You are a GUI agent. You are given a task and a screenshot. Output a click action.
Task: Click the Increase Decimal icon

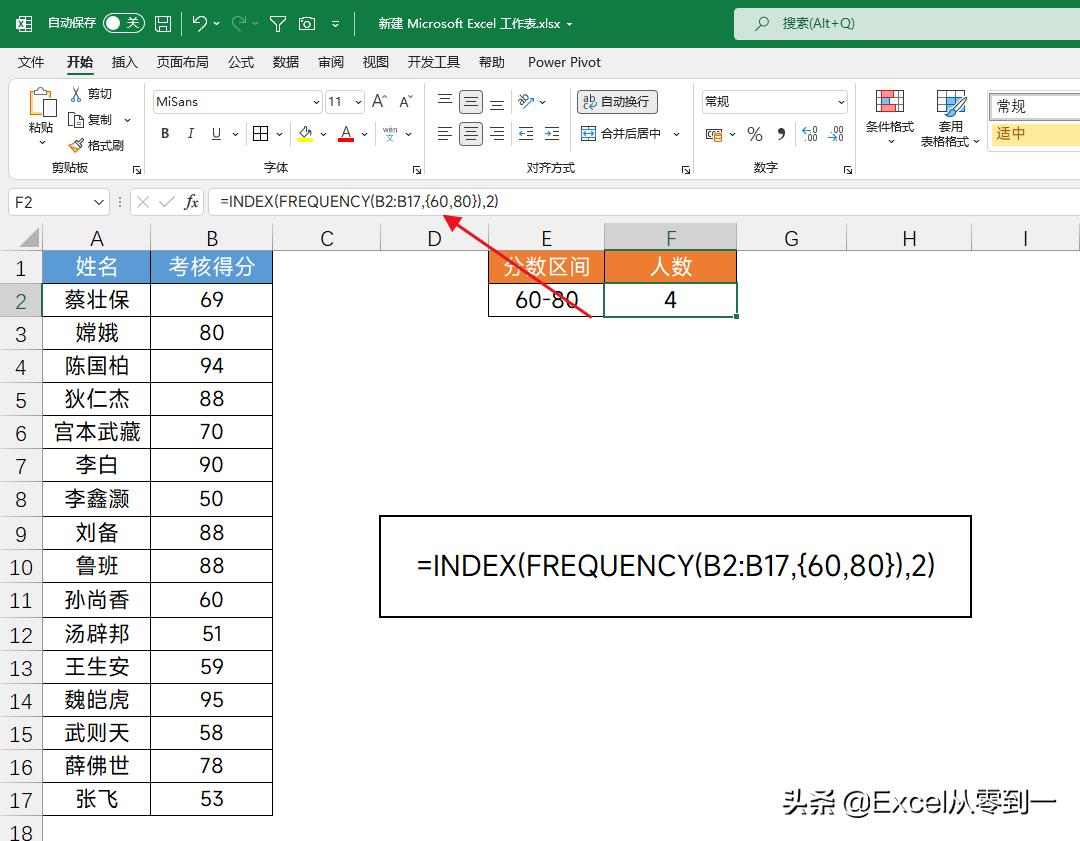coord(808,133)
